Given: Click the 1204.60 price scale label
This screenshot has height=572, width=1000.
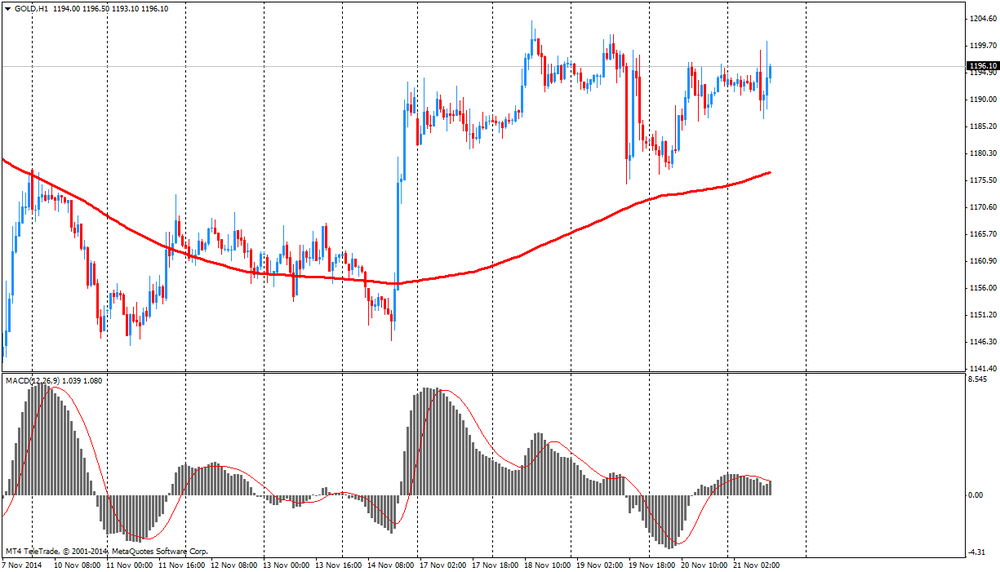Looking at the screenshot, I should [x=983, y=18].
